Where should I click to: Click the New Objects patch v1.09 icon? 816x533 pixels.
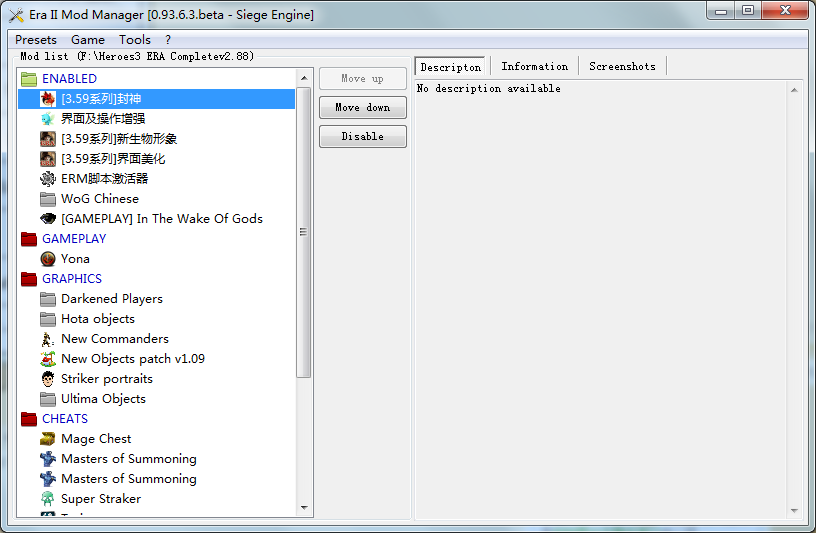[48, 359]
